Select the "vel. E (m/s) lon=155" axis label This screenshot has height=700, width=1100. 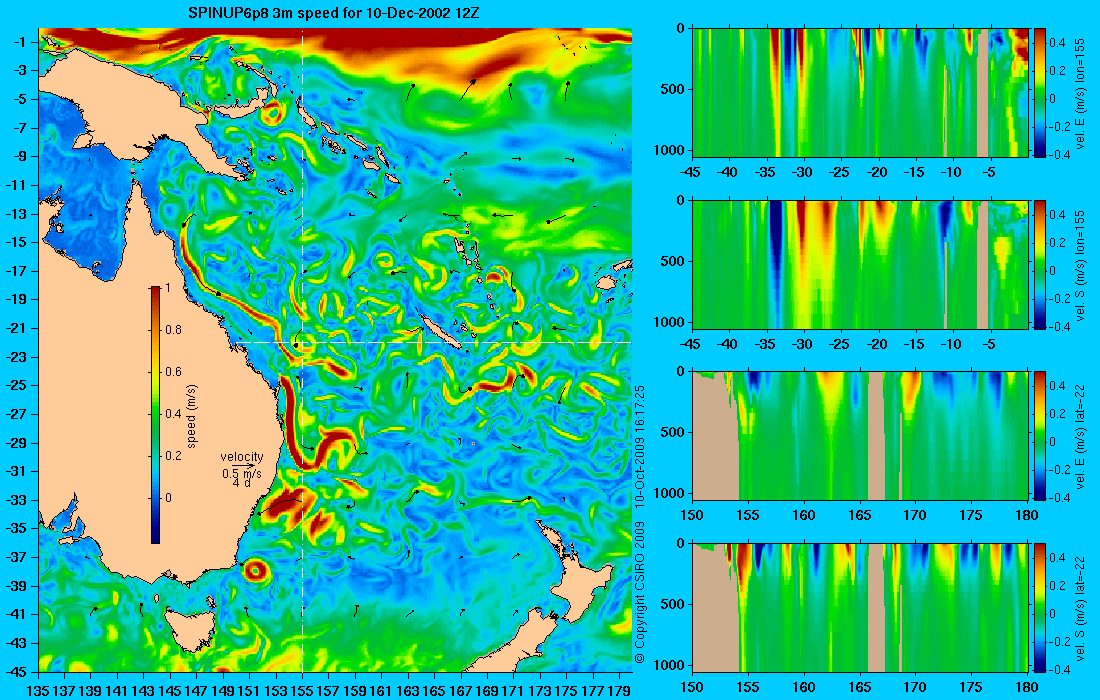[1081, 93]
